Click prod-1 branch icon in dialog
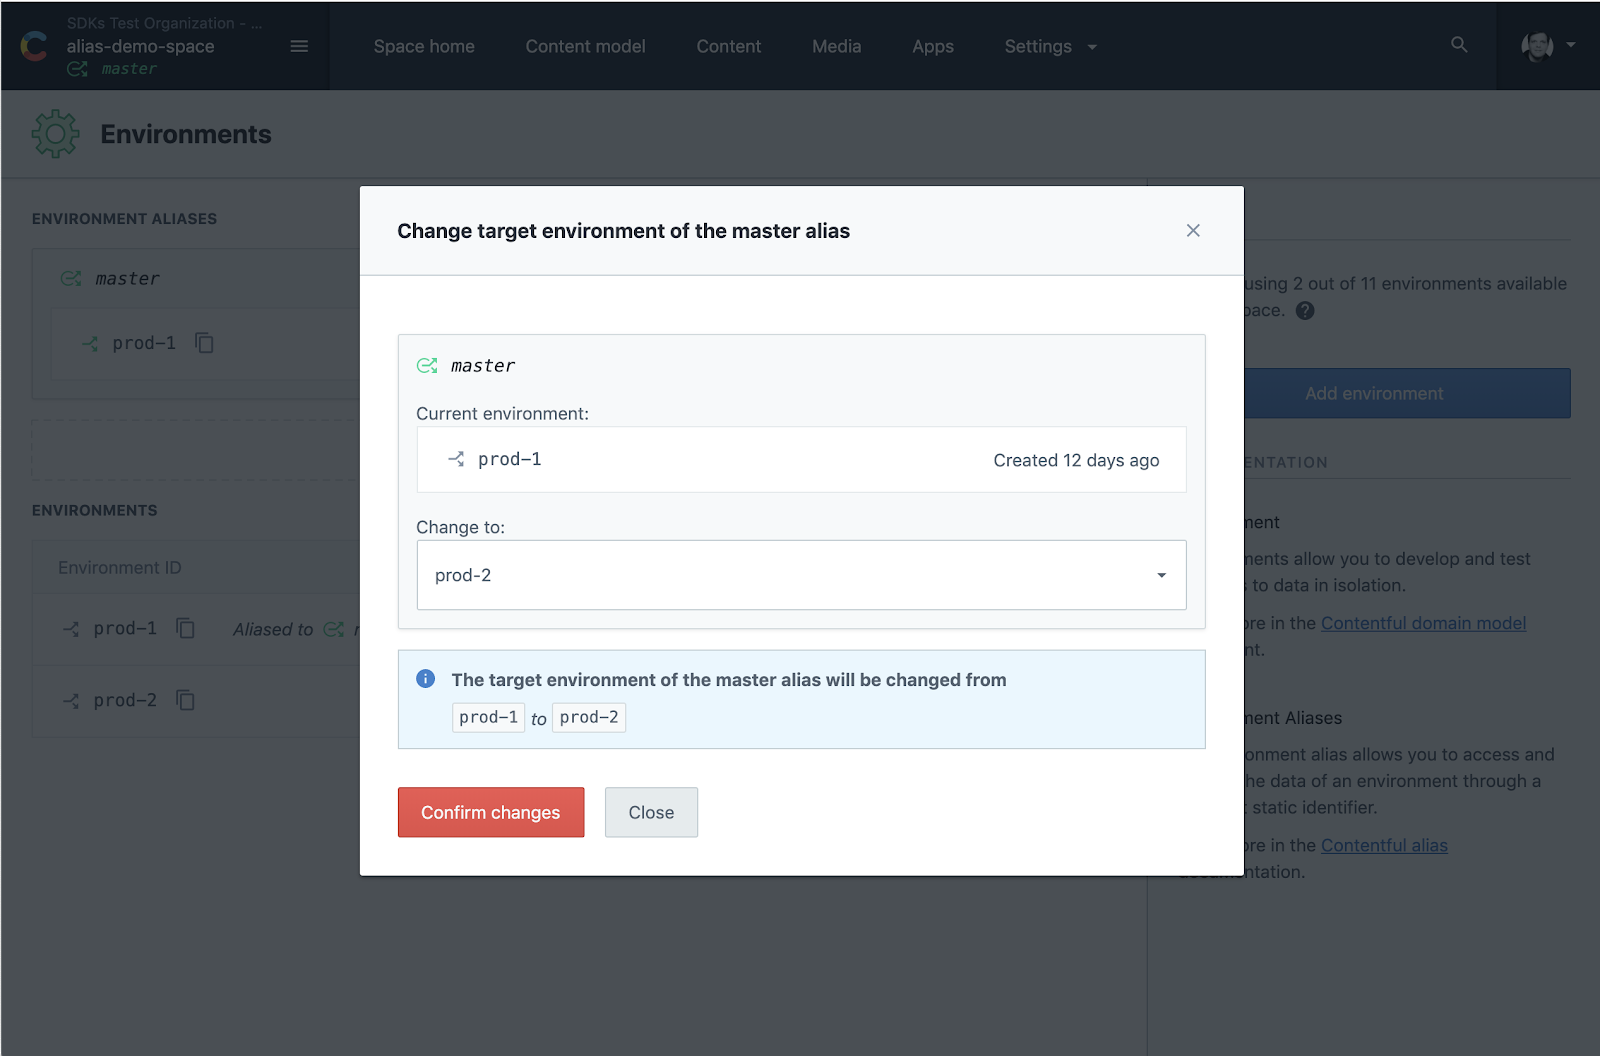Image resolution: width=1600 pixels, height=1056 pixels. click(456, 459)
